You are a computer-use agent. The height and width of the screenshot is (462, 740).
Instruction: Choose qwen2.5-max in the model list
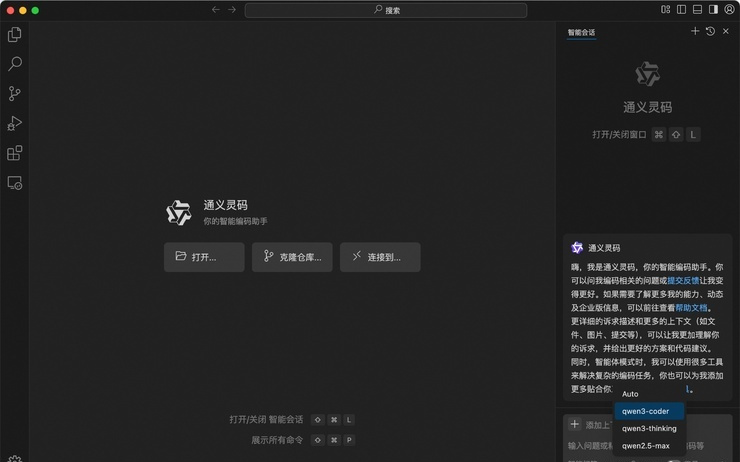pos(649,446)
